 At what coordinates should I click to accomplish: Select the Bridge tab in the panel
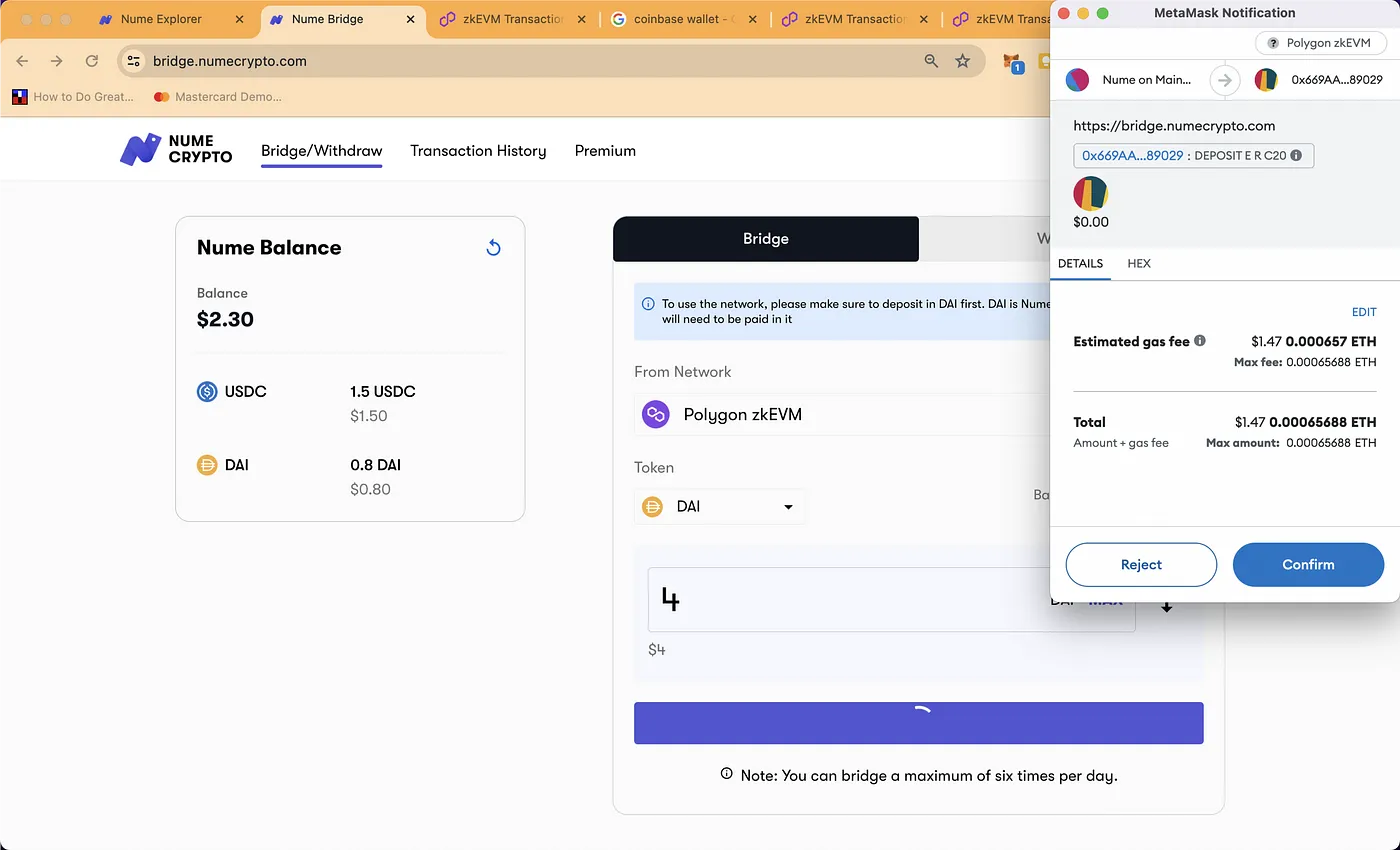pyautogui.click(x=766, y=239)
